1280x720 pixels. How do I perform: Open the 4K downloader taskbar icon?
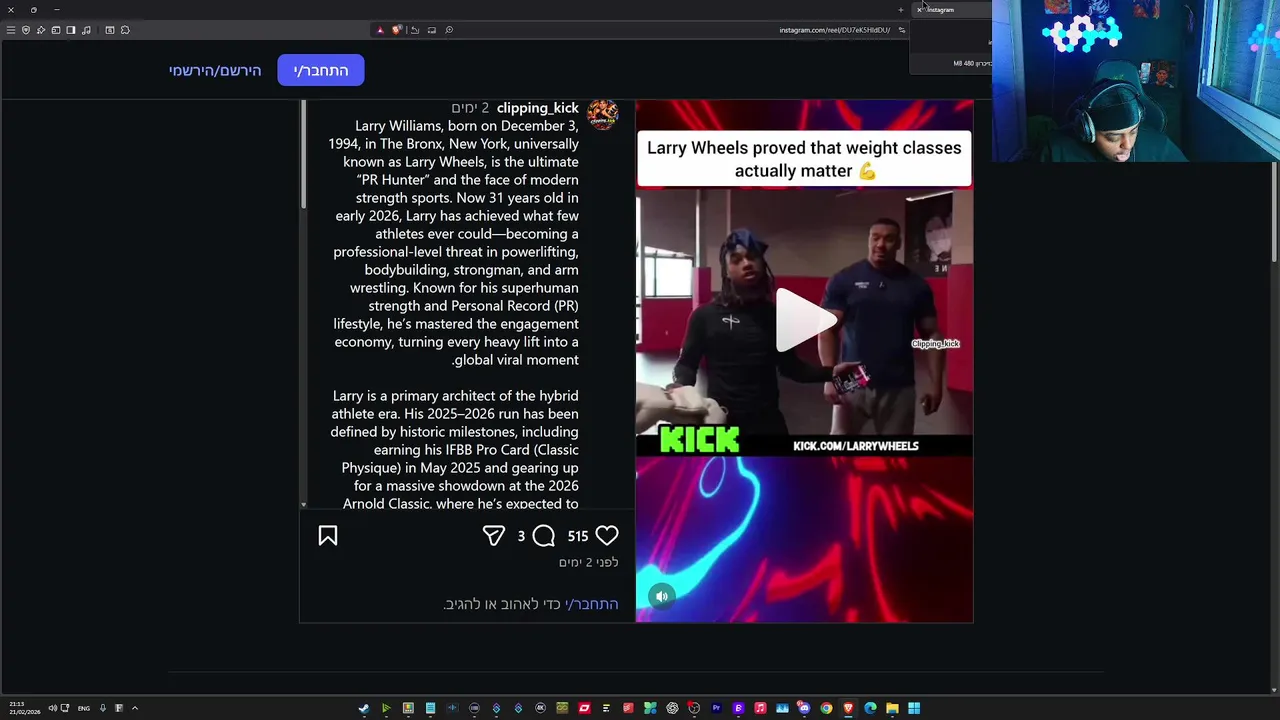coord(541,708)
